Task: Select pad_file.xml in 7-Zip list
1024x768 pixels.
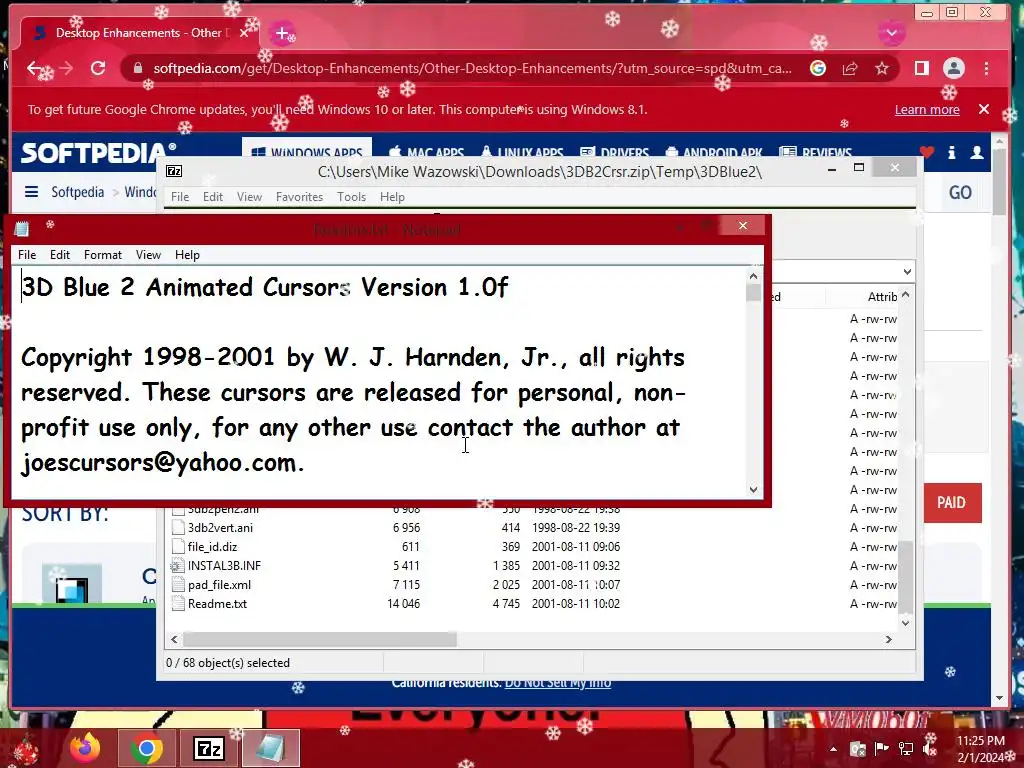Action: (x=219, y=584)
